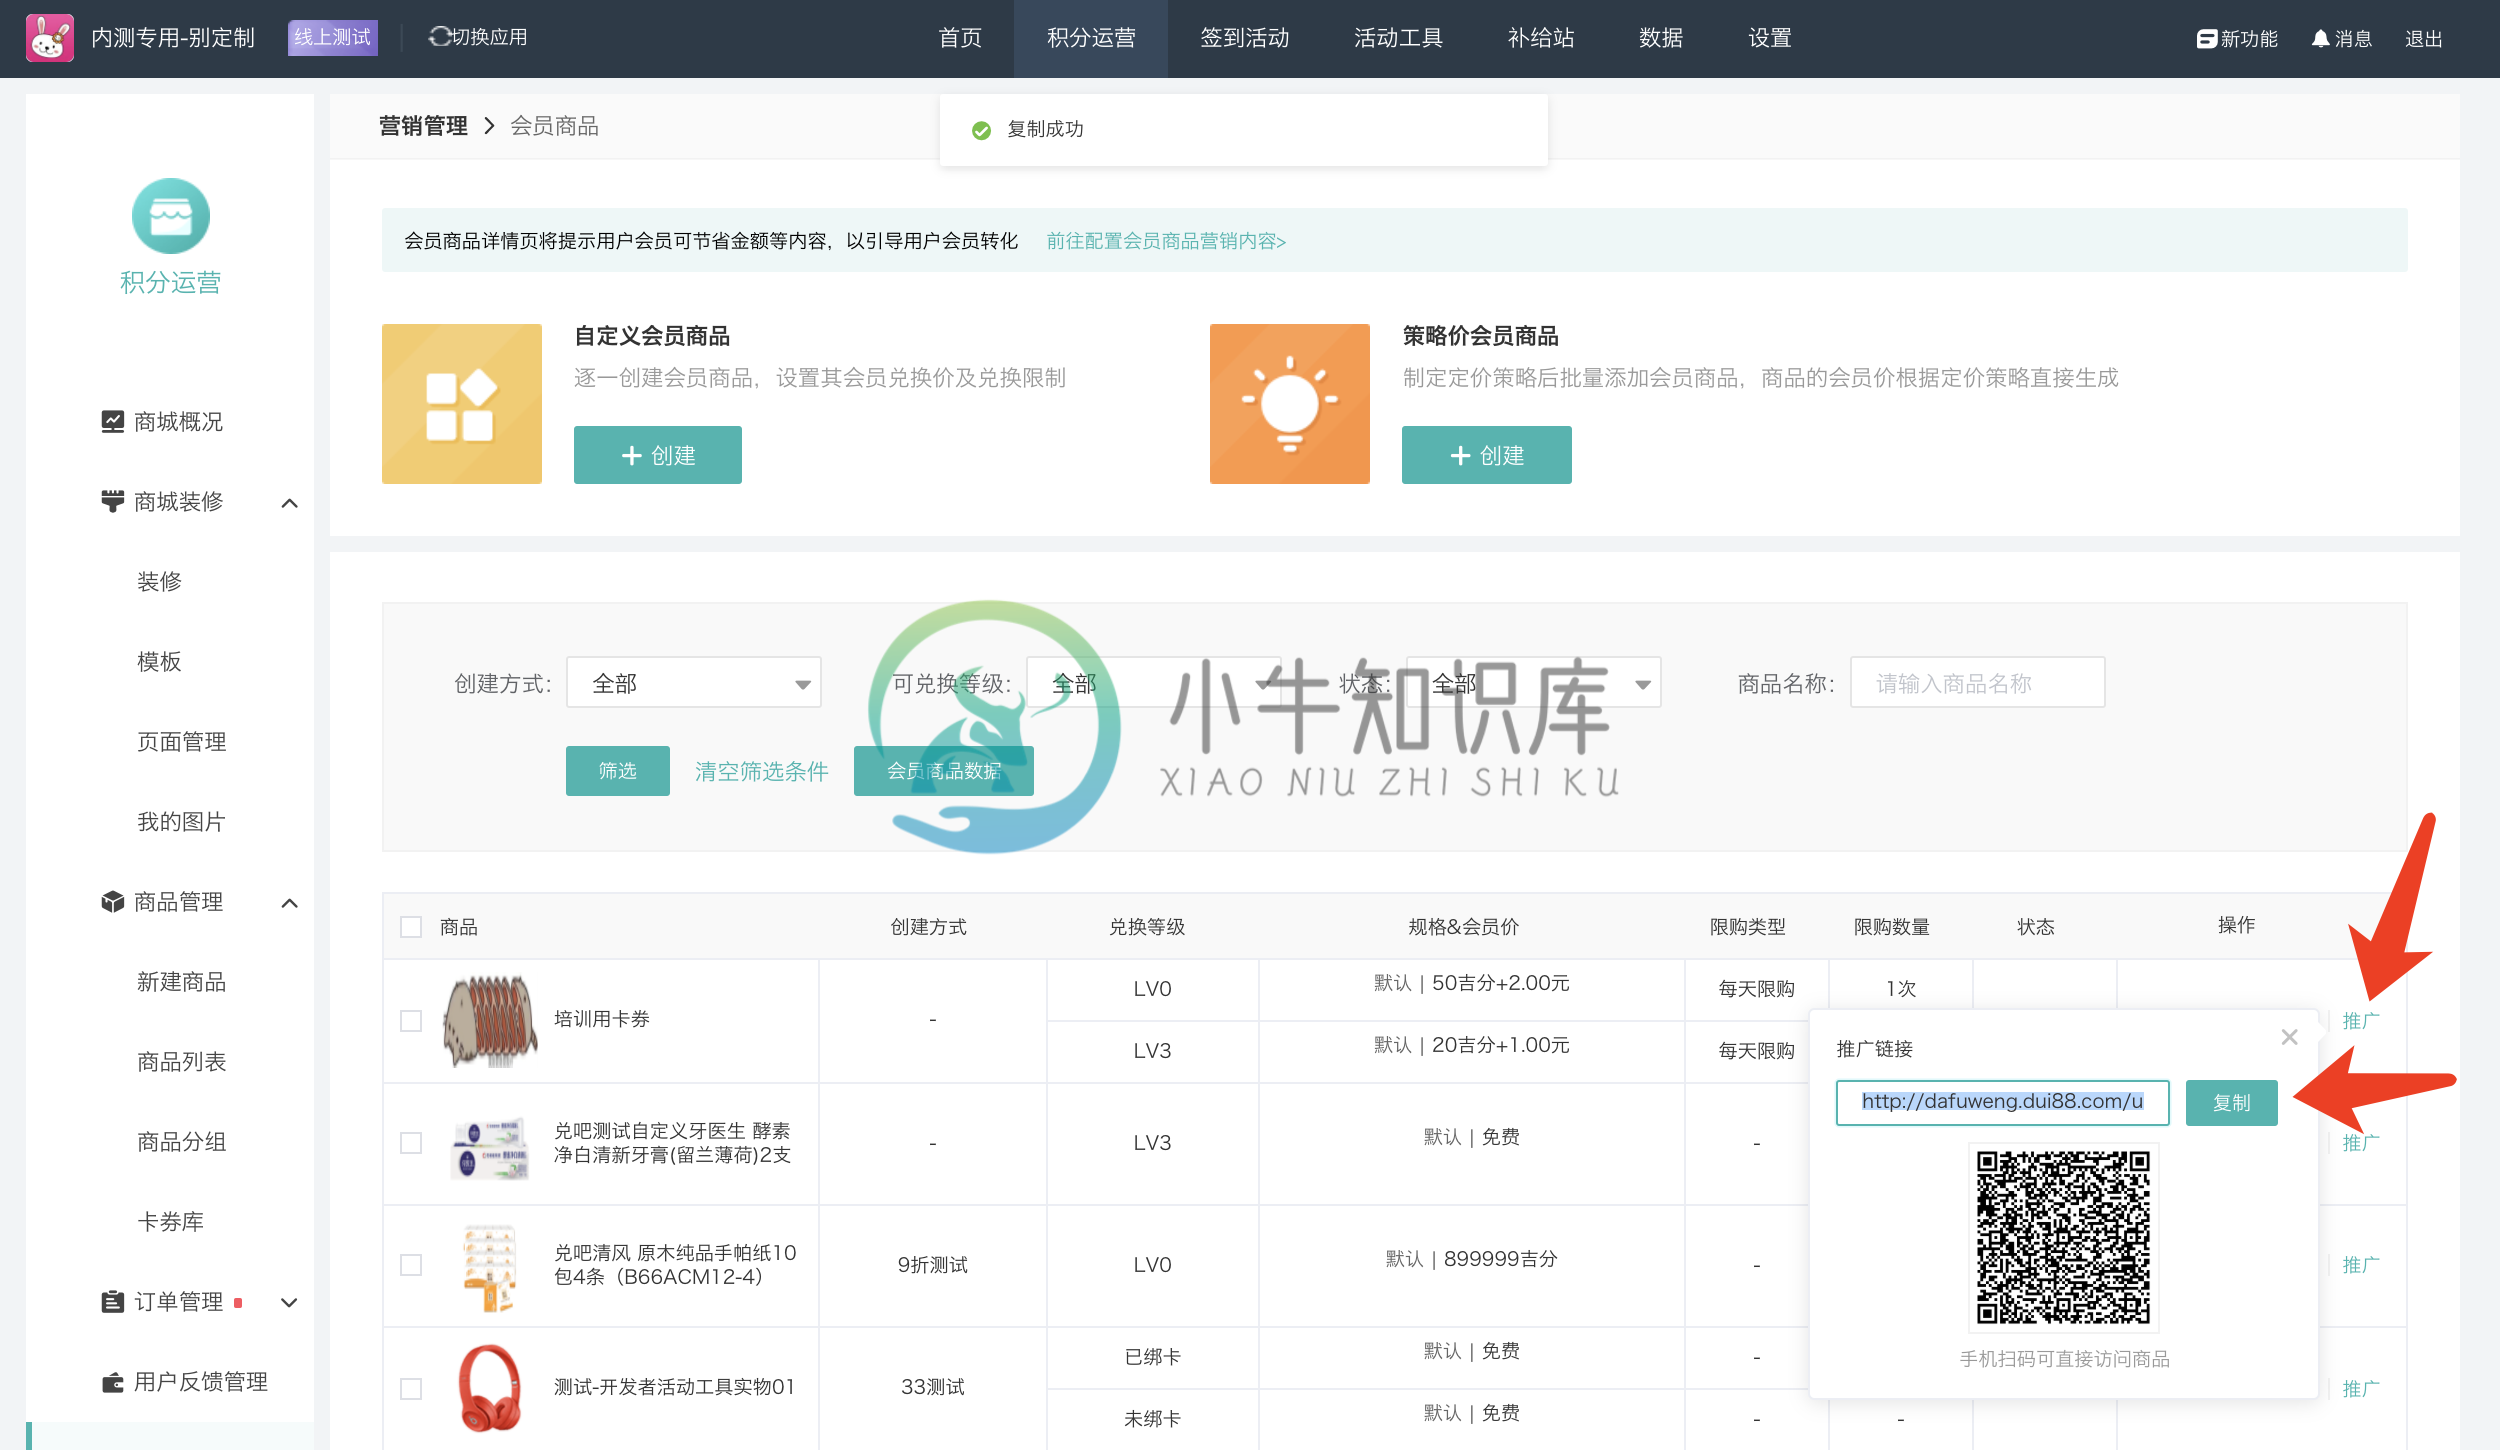Switch to 补给站 tab
Screen dimensions: 2500x1450
[1541, 38]
